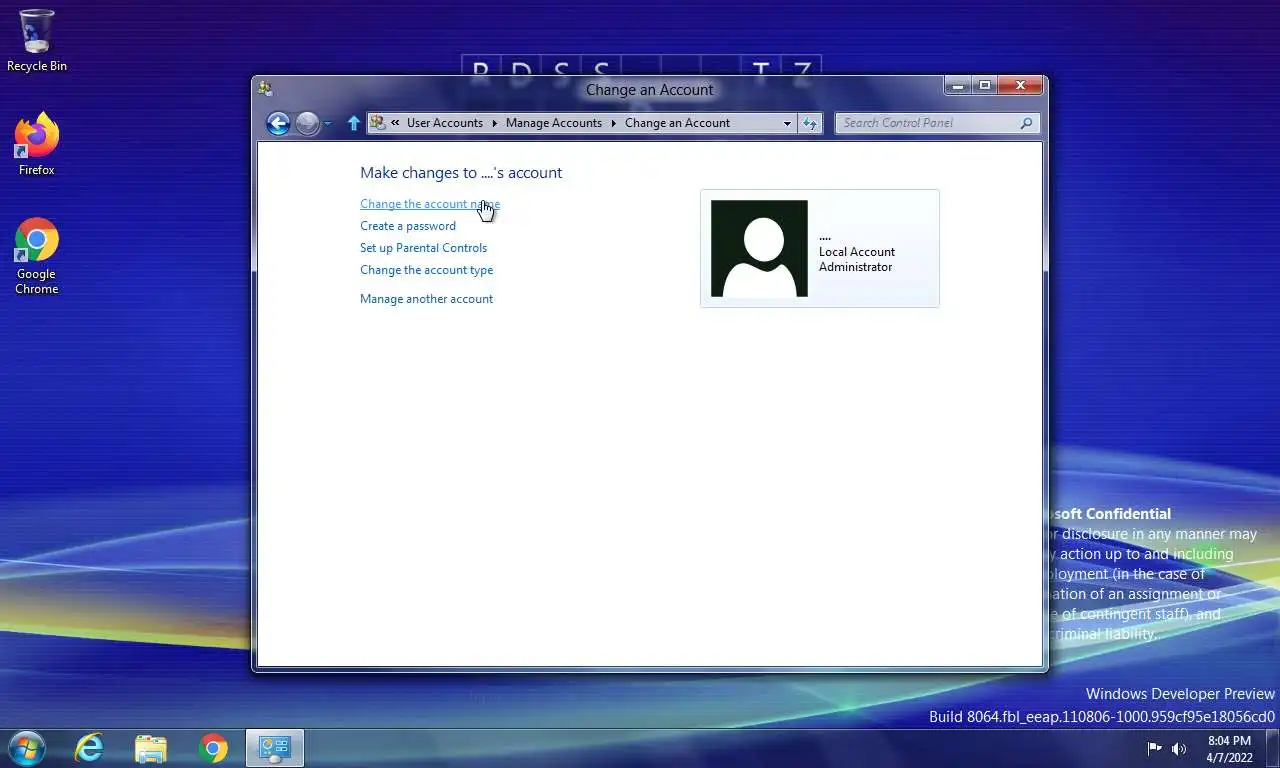The width and height of the screenshot is (1280, 768).
Task: Click the double chevron in address bar
Action: pyautogui.click(x=396, y=123)
